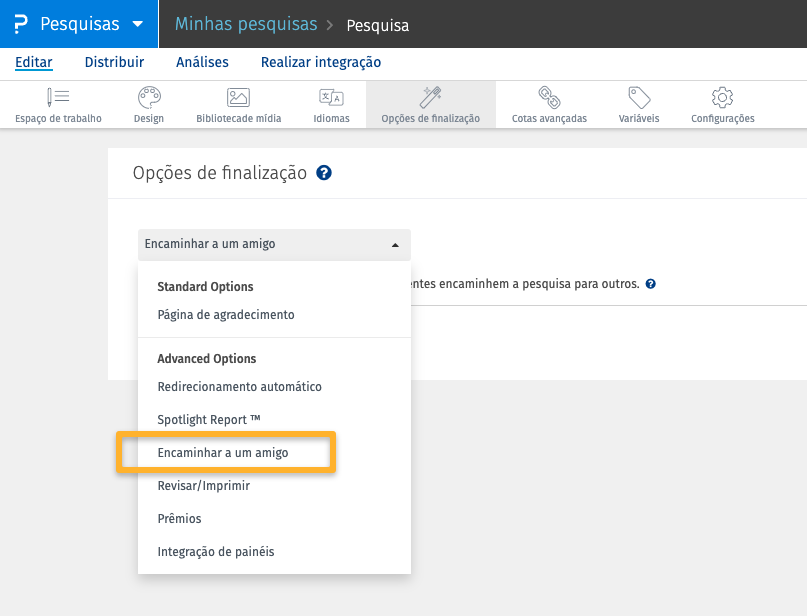This screenshot has width=807, height=616.
Task: Open the Cotas avançadas icon
Action: coord(549,98)
